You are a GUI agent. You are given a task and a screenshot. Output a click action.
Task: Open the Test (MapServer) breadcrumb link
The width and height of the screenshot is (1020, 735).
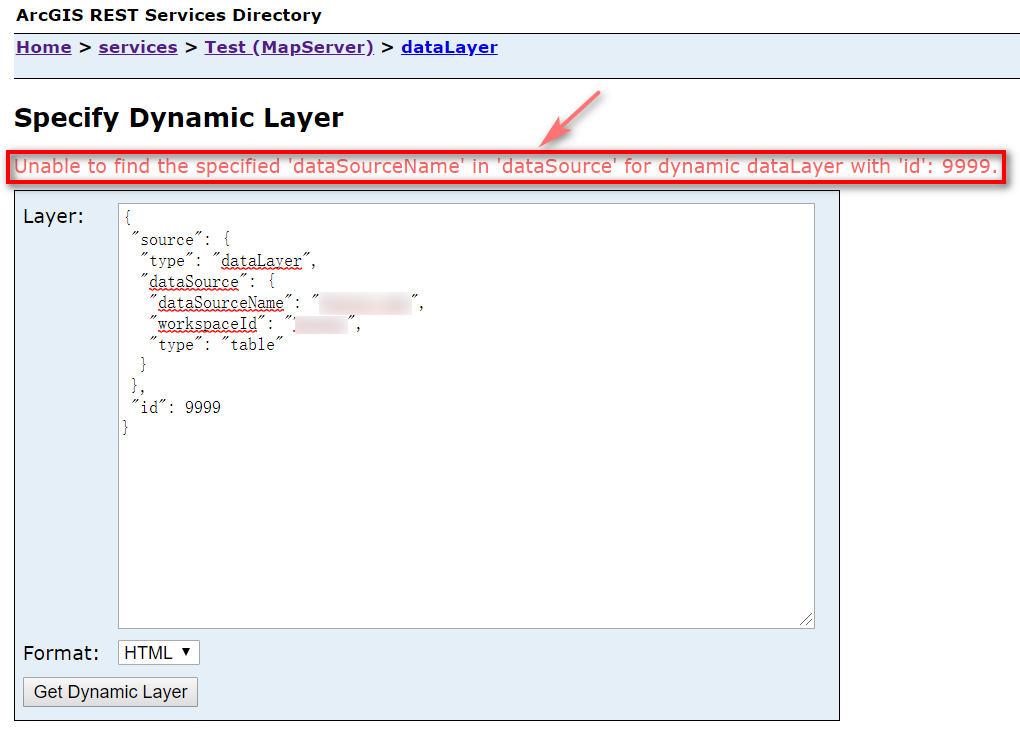(x=289, y=47)
